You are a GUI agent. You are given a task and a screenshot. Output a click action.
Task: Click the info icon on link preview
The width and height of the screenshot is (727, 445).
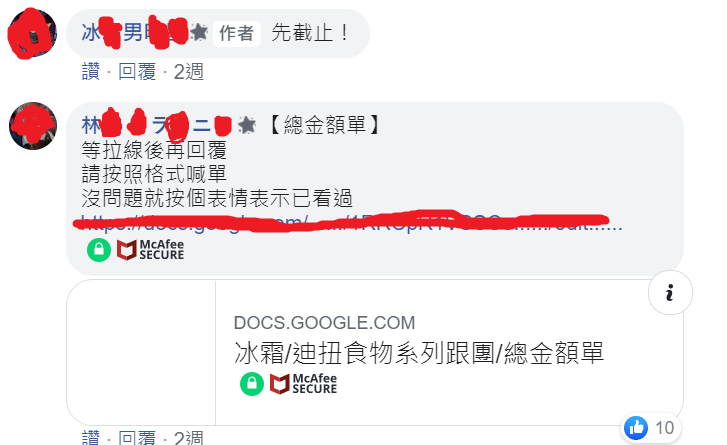pos(670,292)
